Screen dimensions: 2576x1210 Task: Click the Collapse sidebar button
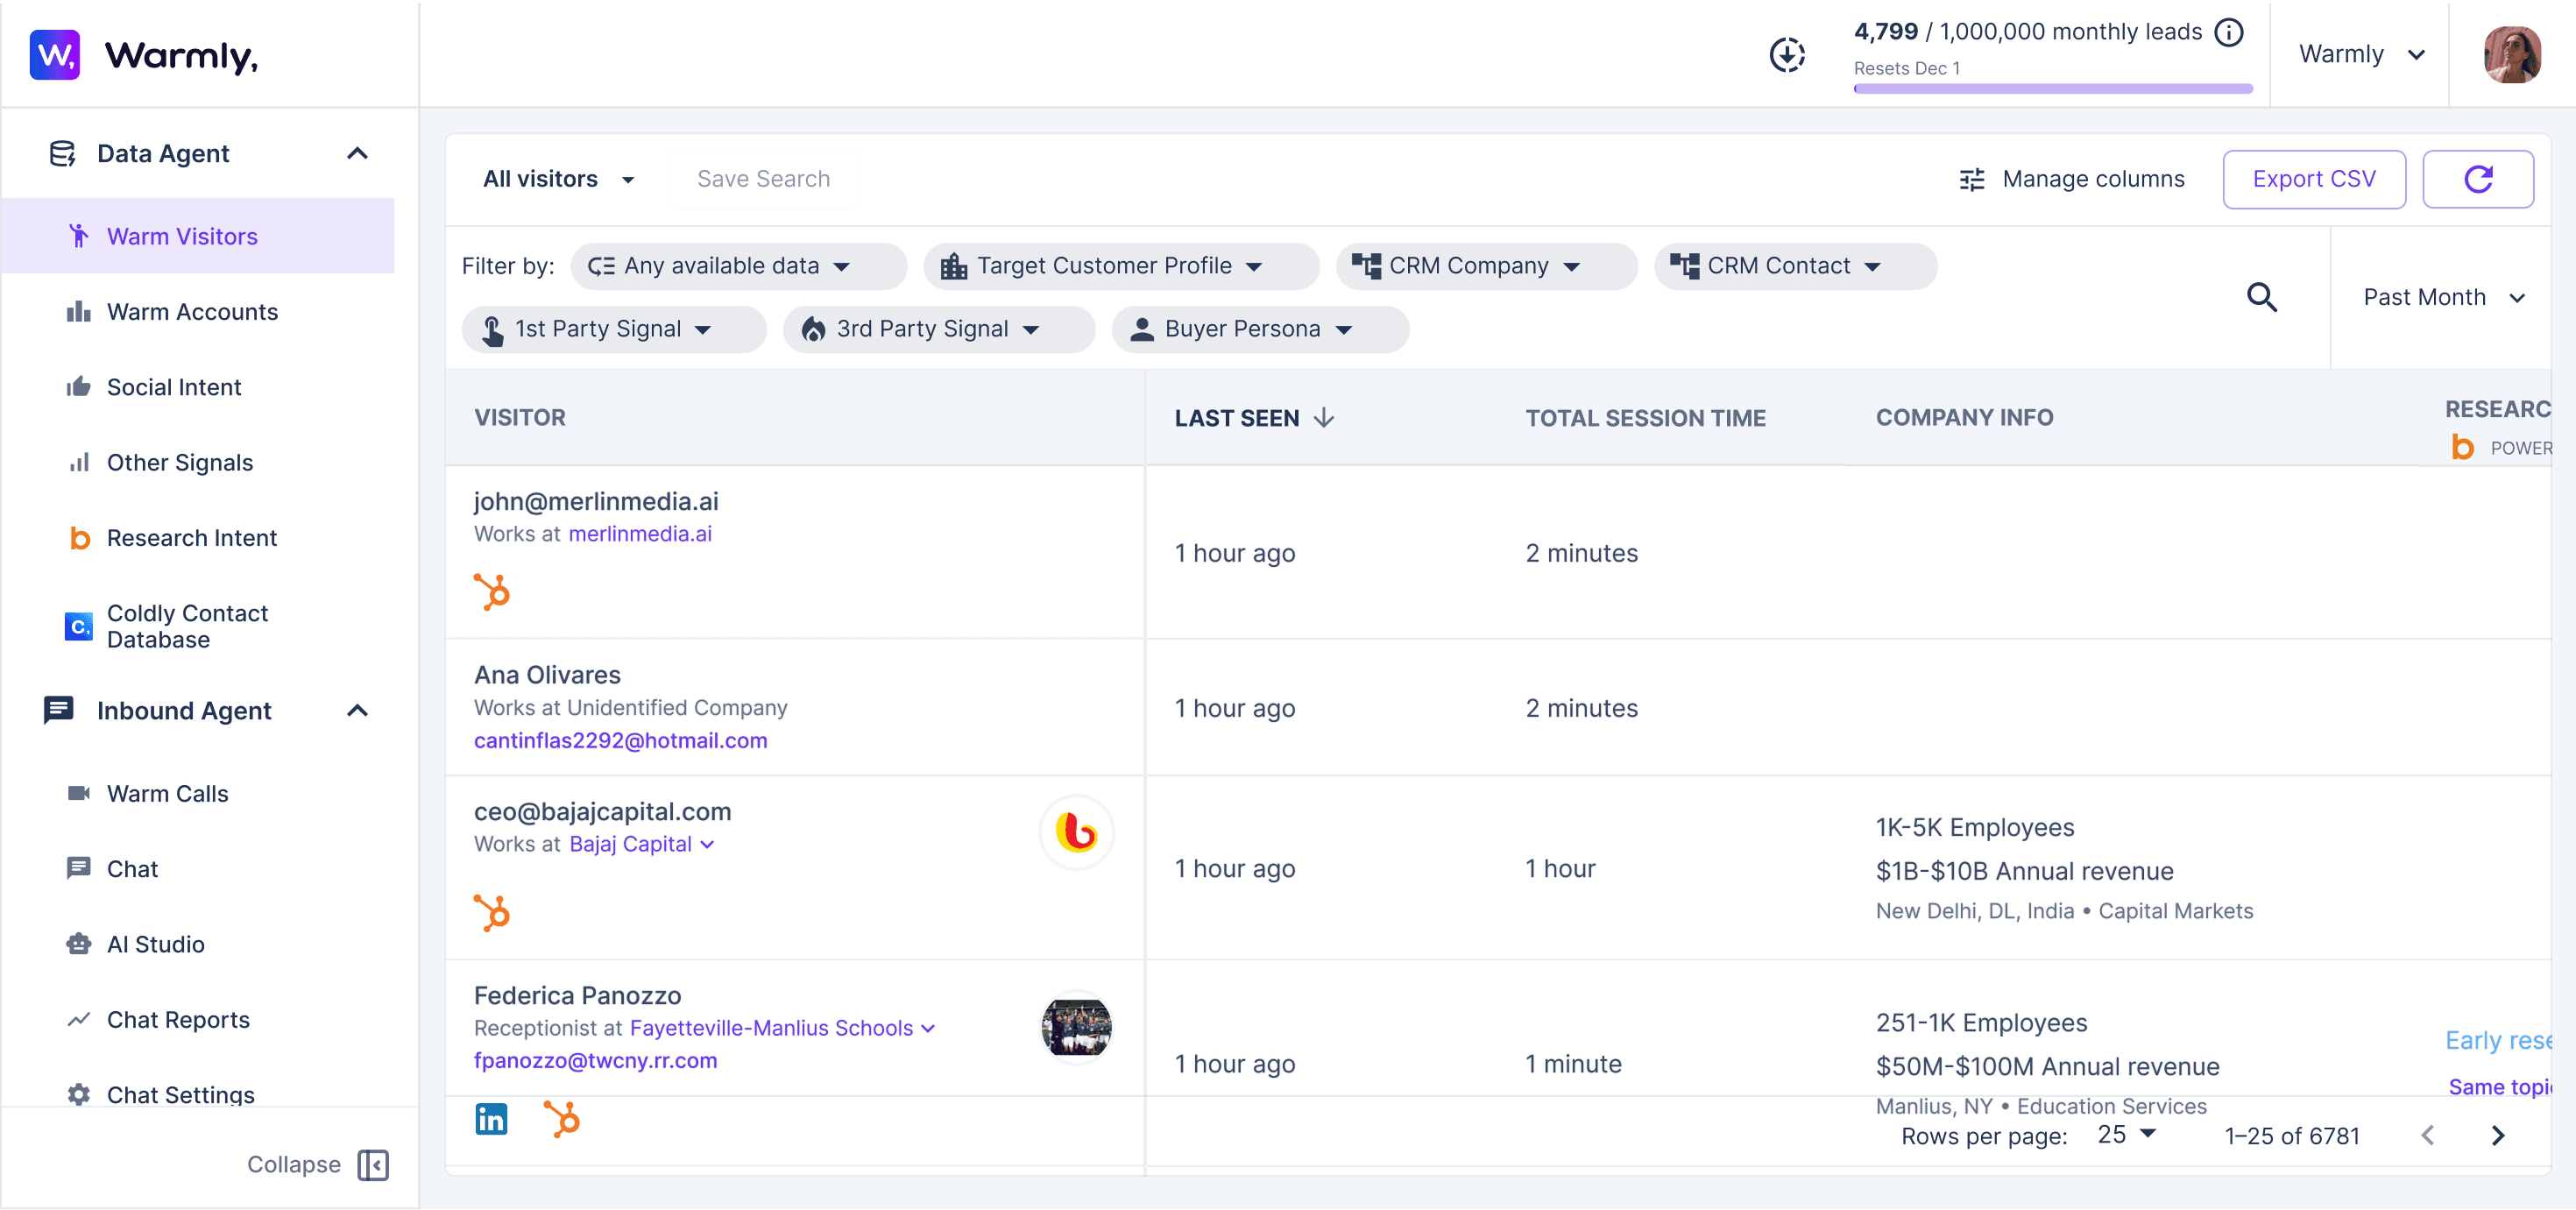[x=318, y=1165]
